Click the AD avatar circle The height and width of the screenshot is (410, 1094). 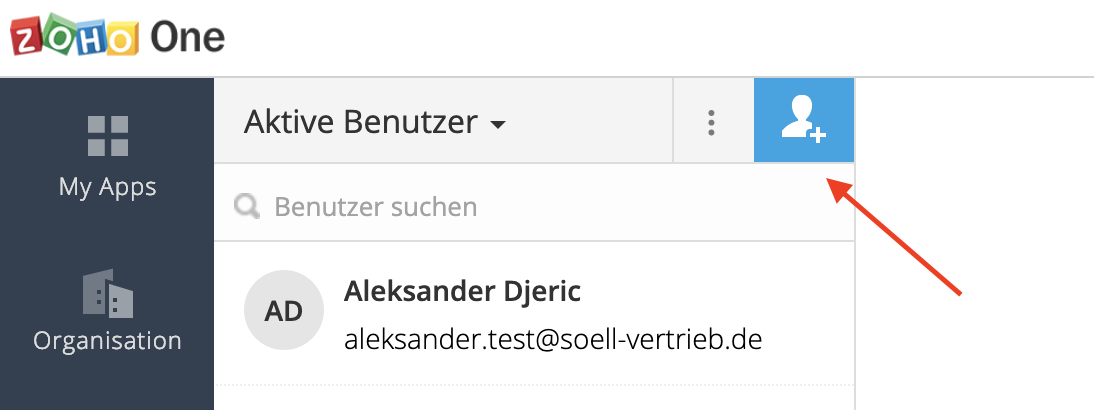tap(284, 310)
